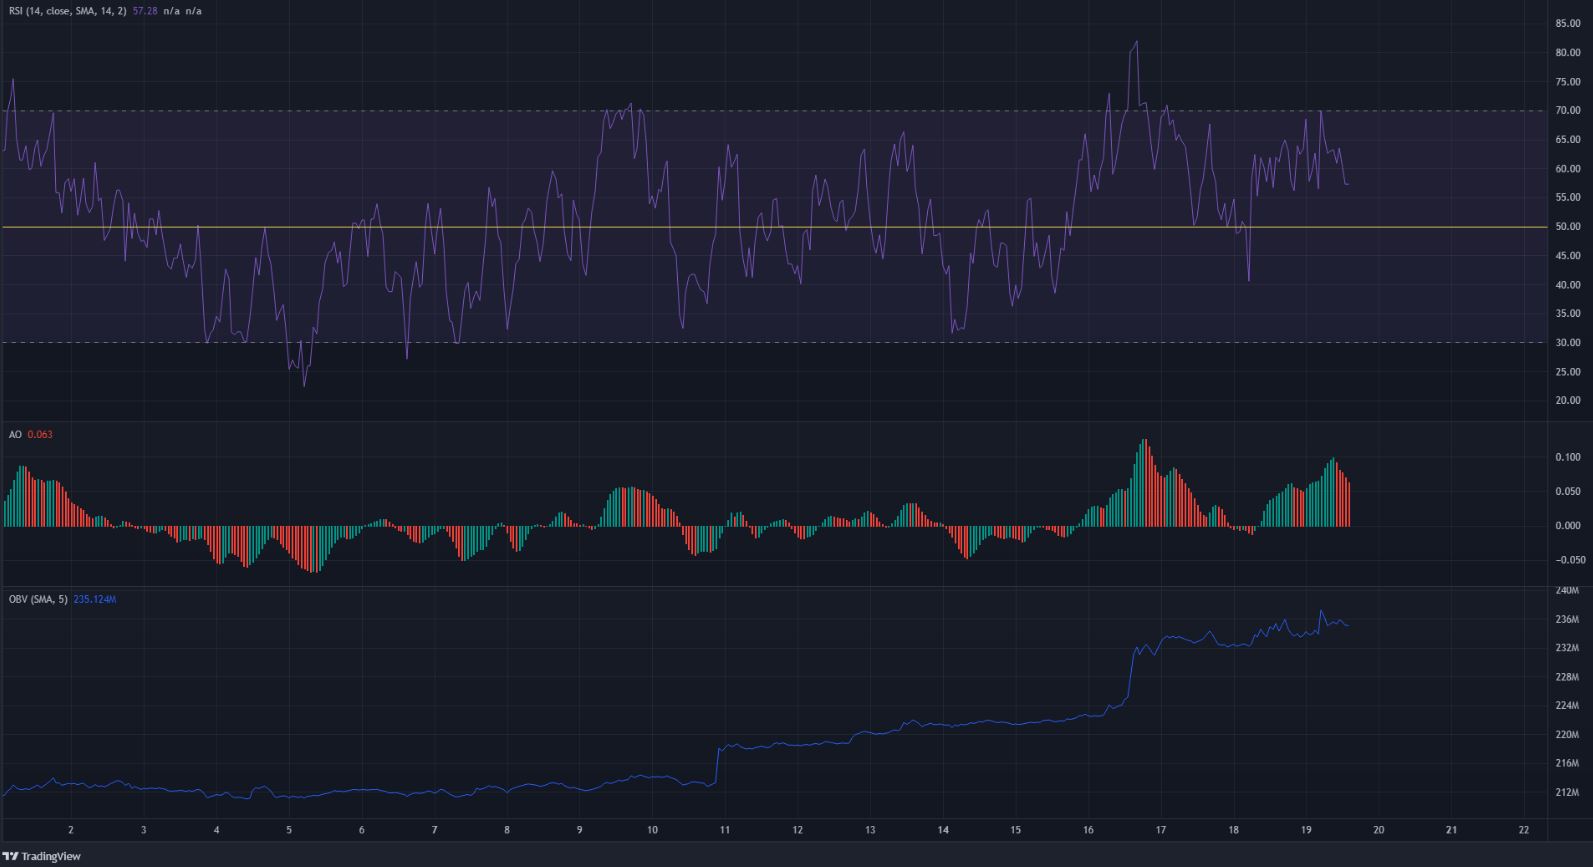Click the 80.00 level on RSI scale
Screen dimensions: 1593x867
1567,53
